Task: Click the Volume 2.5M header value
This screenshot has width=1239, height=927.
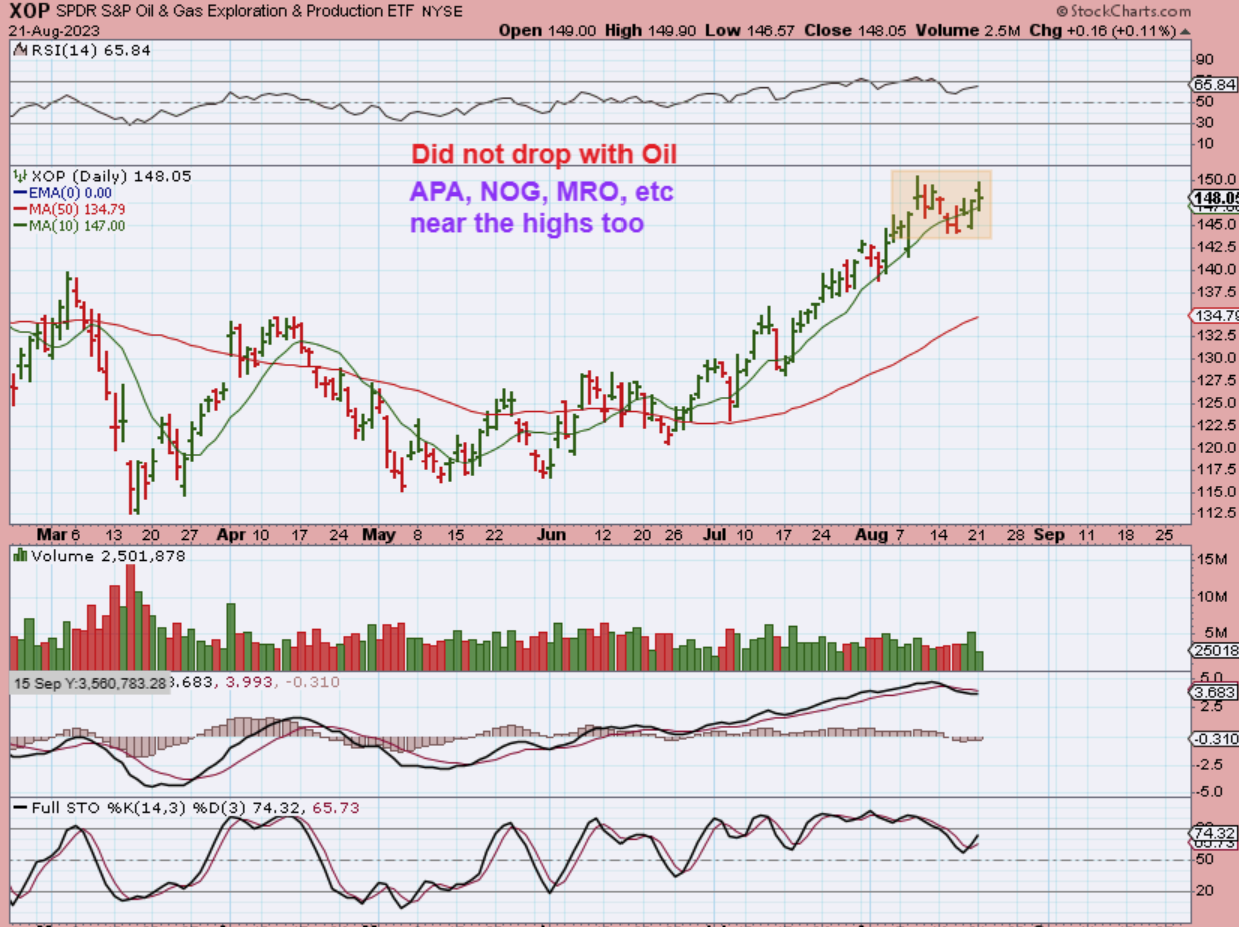Action: [969, 30]
